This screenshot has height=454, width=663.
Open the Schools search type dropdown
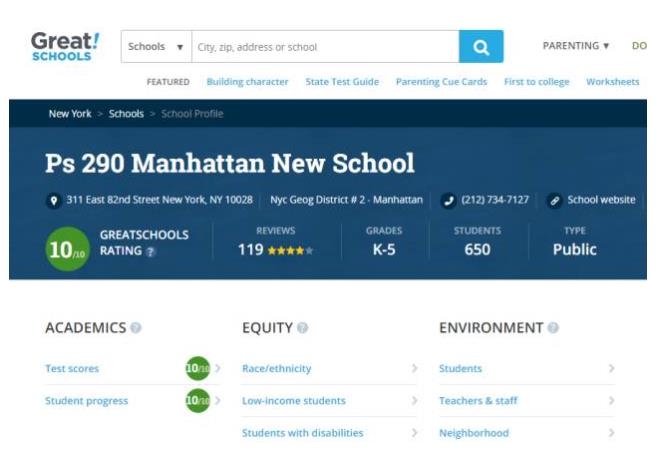[x=156, y=46]
